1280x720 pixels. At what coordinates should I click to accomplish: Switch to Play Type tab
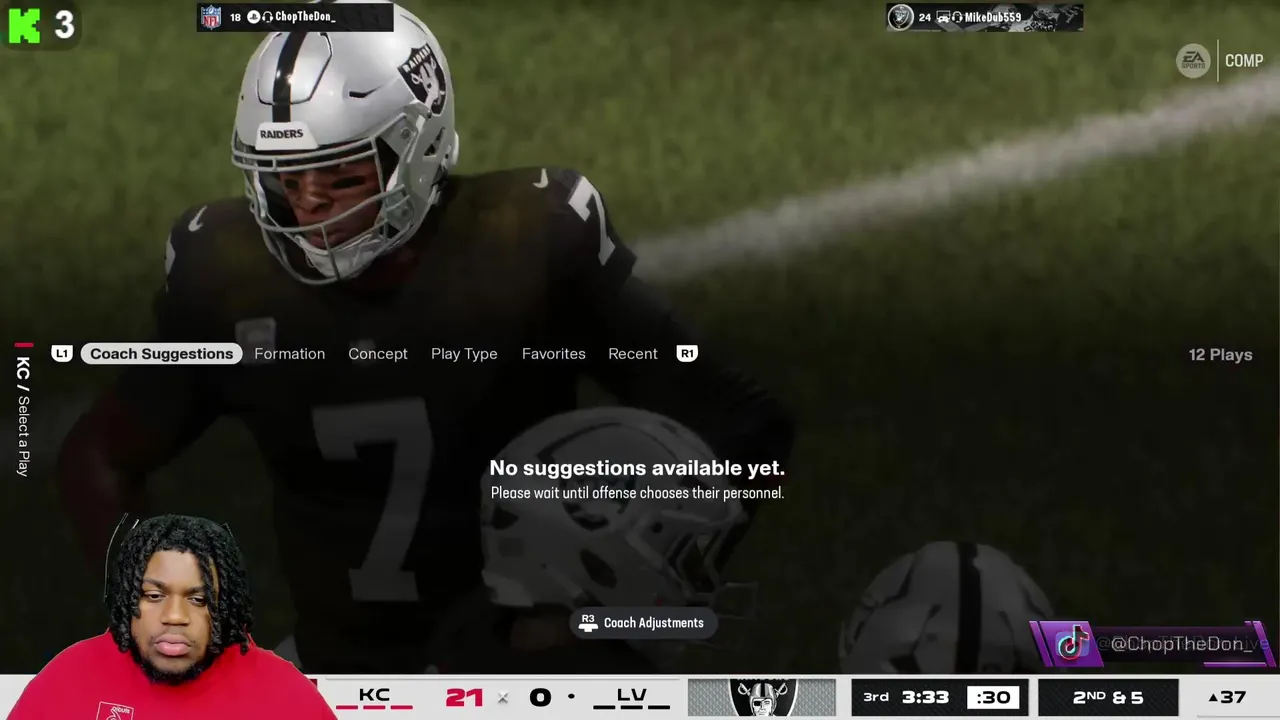(464, 354)
